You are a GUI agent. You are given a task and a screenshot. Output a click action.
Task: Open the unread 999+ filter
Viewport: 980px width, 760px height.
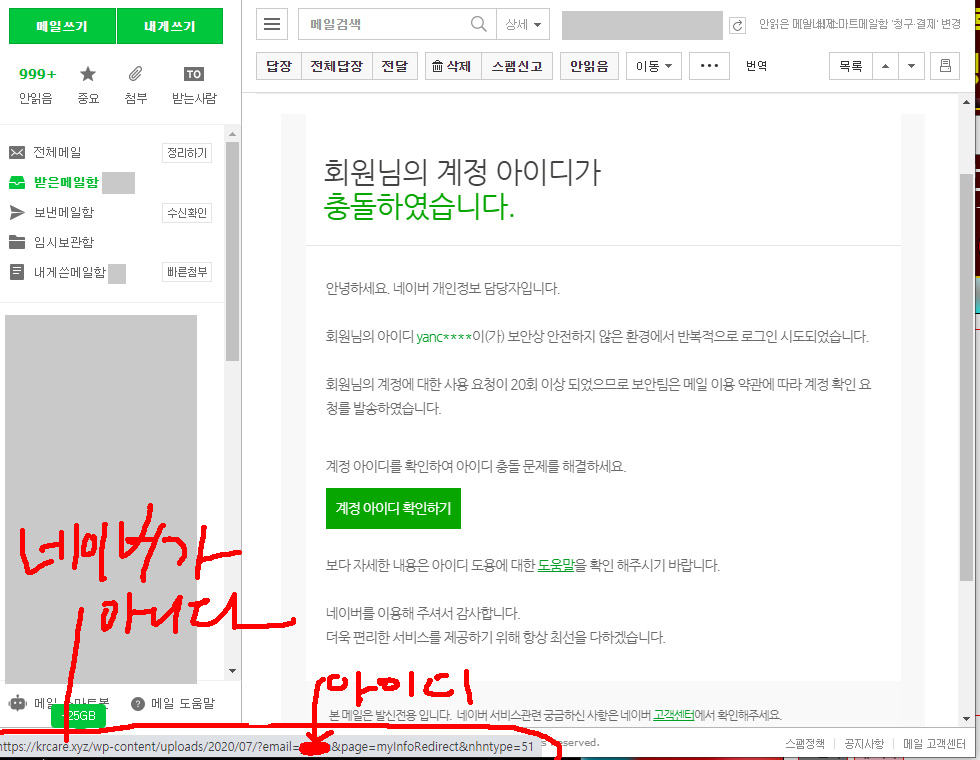[x=36, y=85]
